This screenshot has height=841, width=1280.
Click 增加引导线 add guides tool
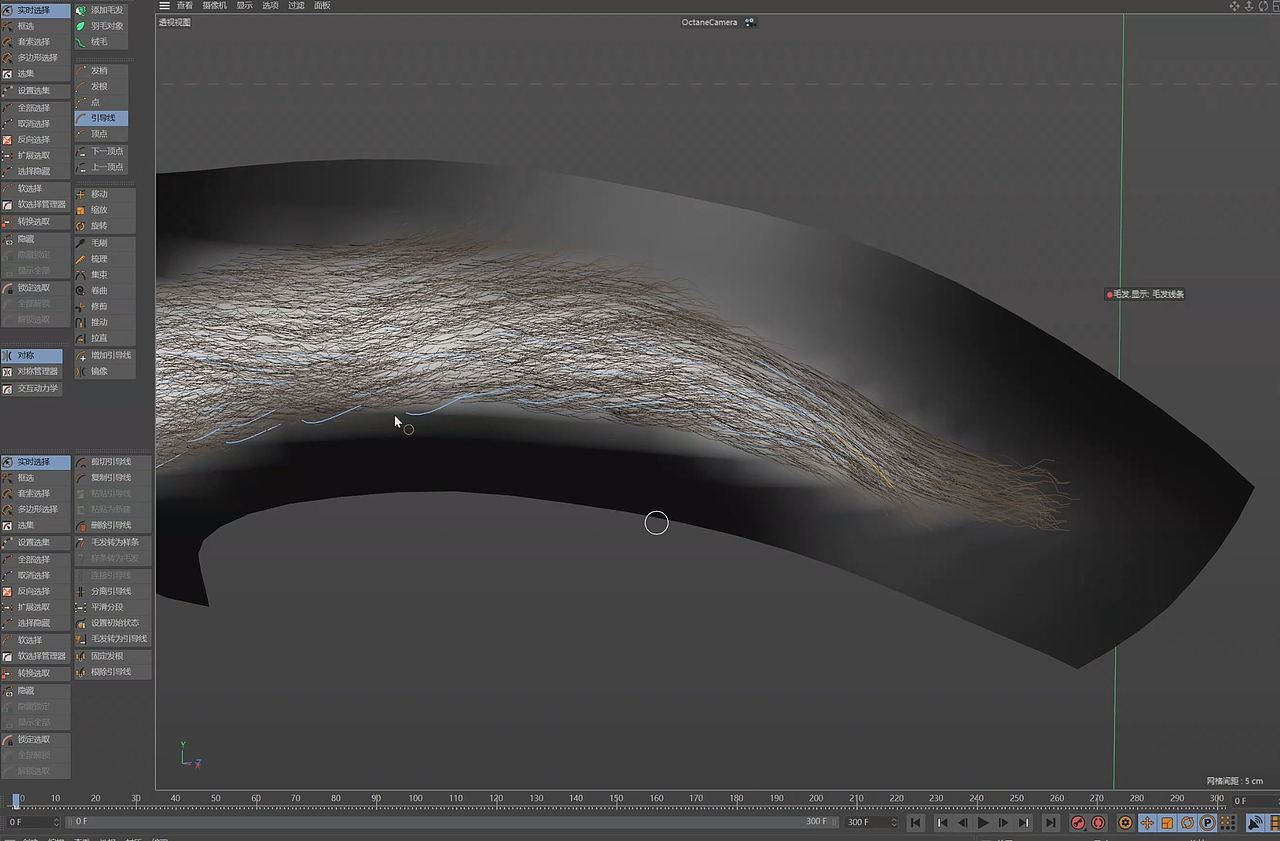104,355
